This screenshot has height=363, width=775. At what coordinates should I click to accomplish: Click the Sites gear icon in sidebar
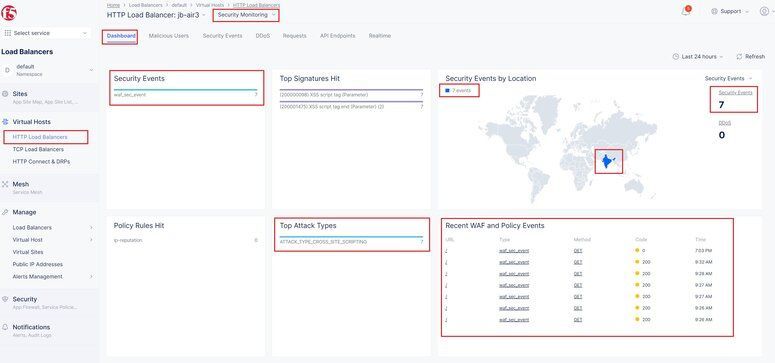point(5,94)
